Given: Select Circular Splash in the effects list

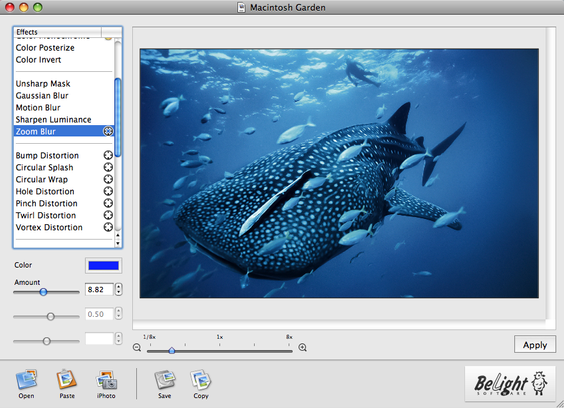Looking at the screenshot, I should click(x=44, y=167).
